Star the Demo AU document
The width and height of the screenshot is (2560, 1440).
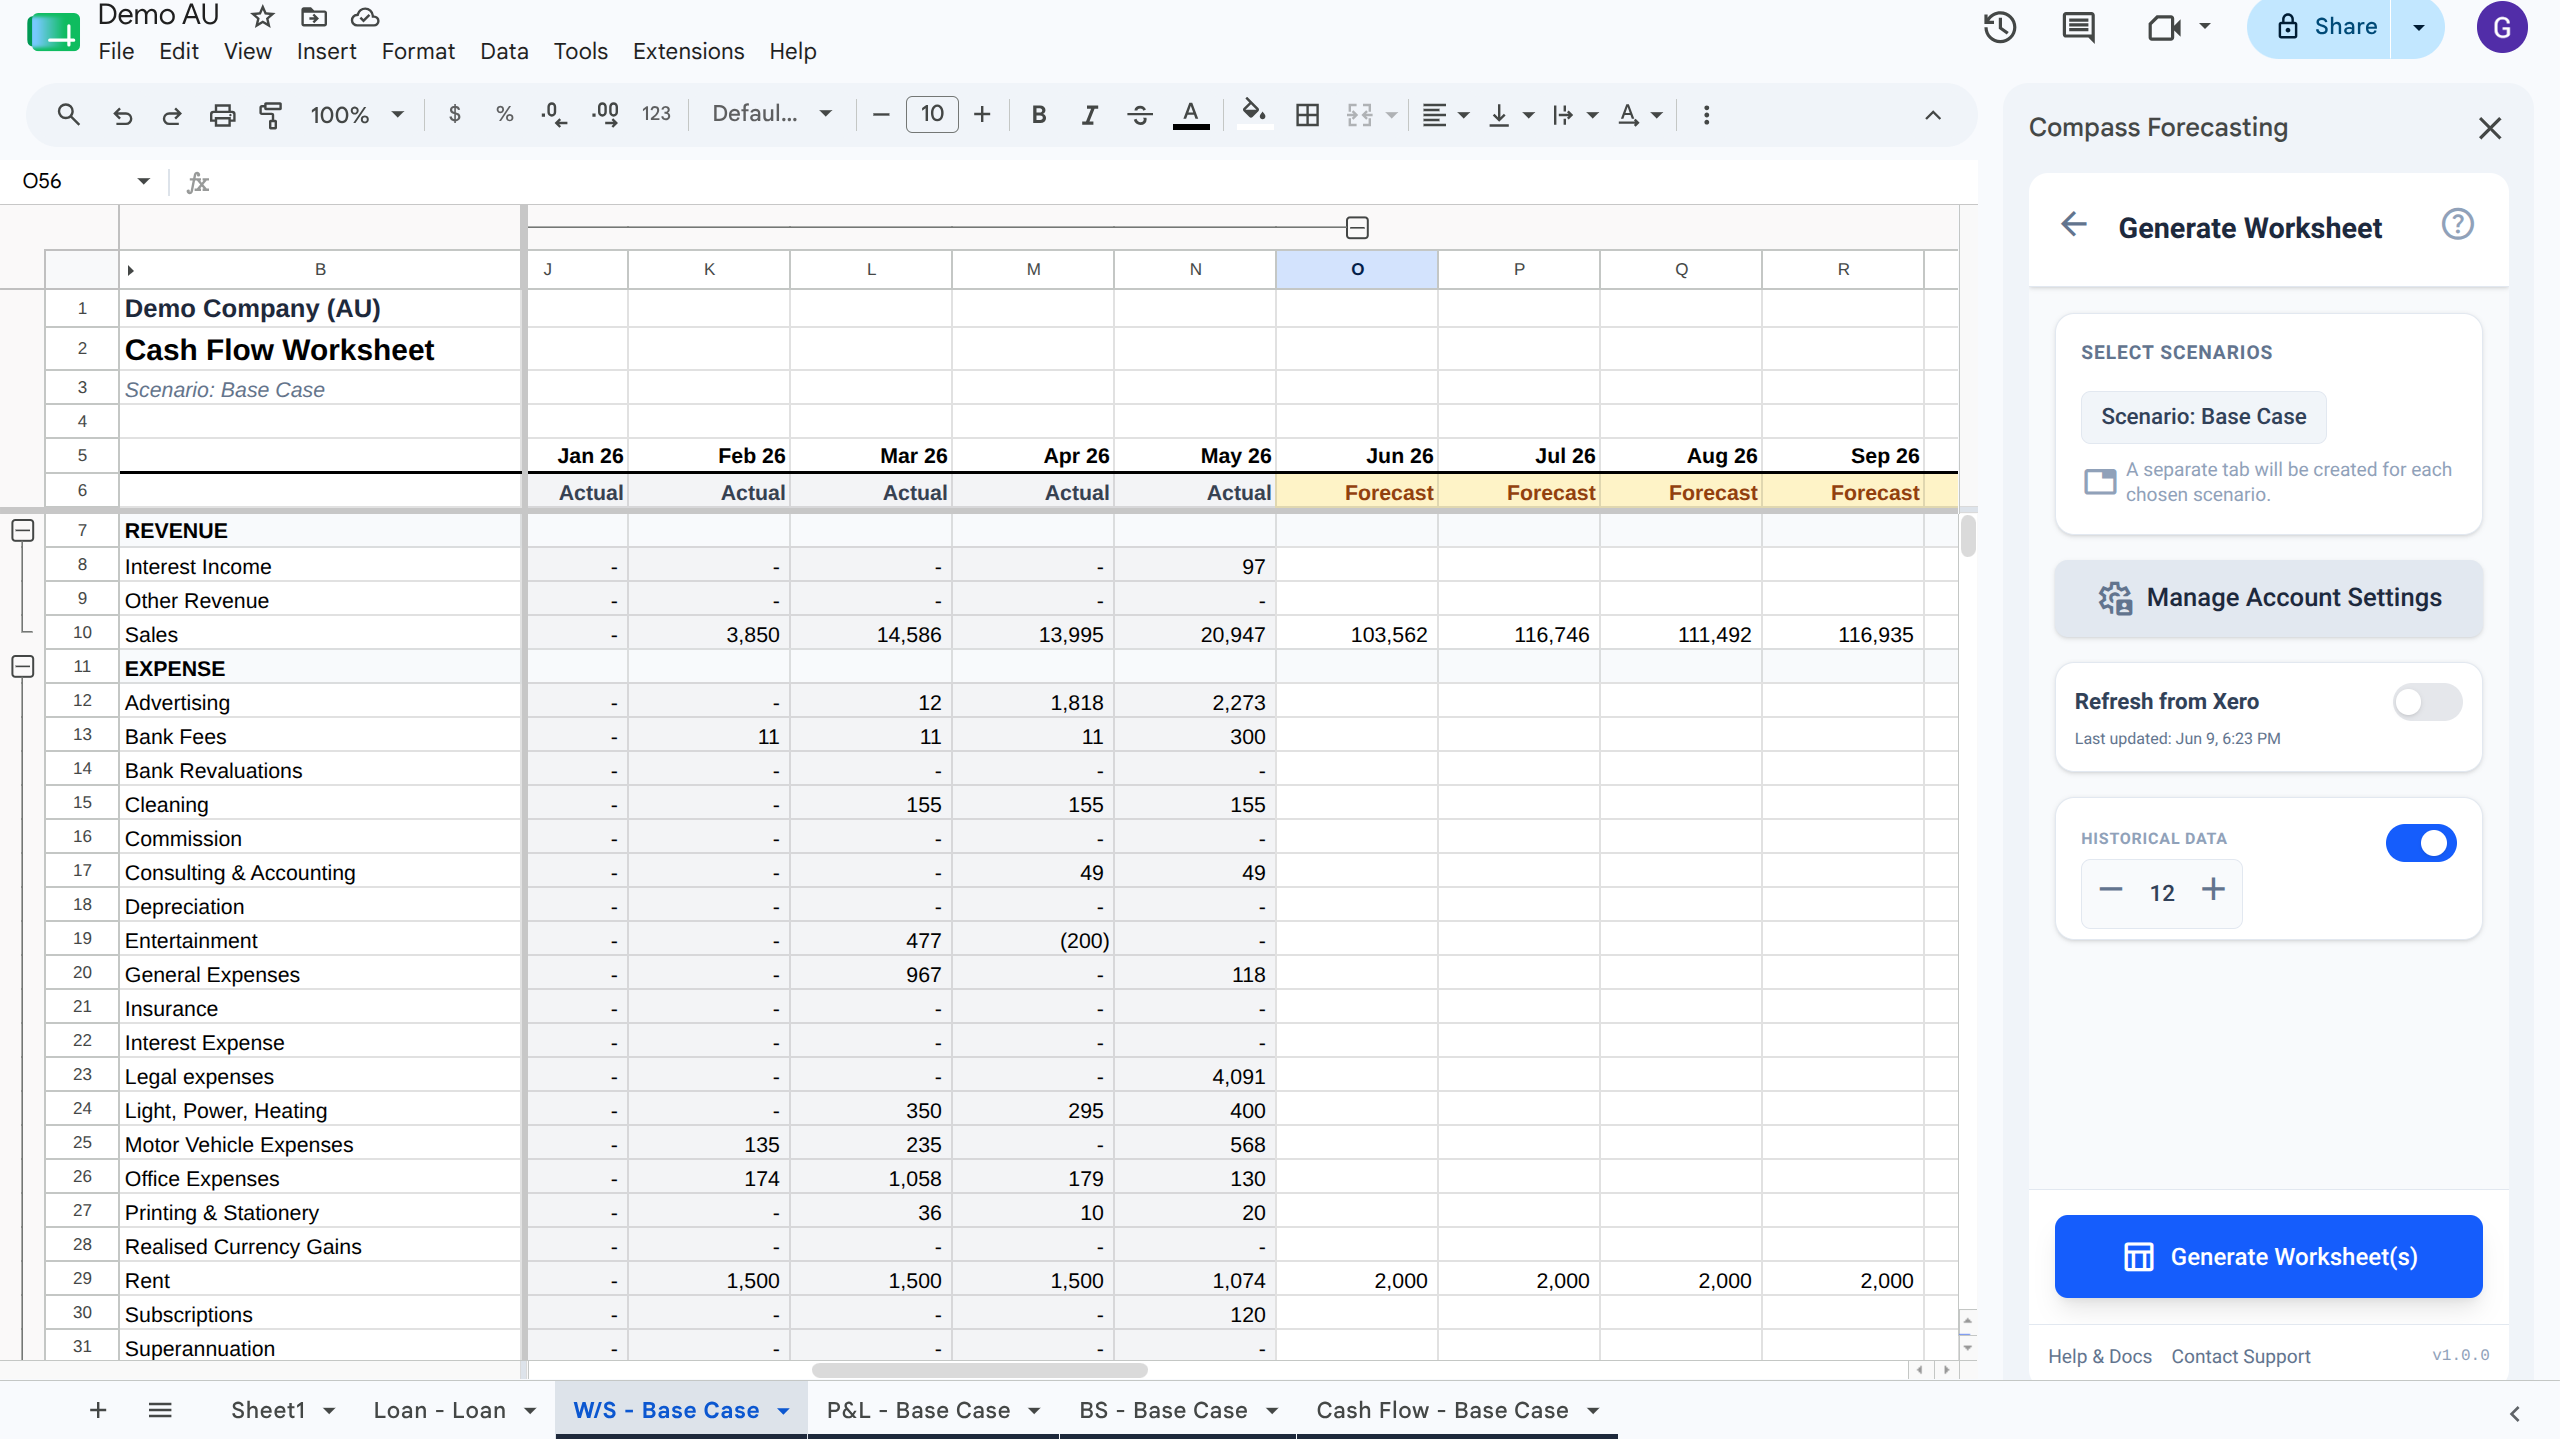click(263, 17)
